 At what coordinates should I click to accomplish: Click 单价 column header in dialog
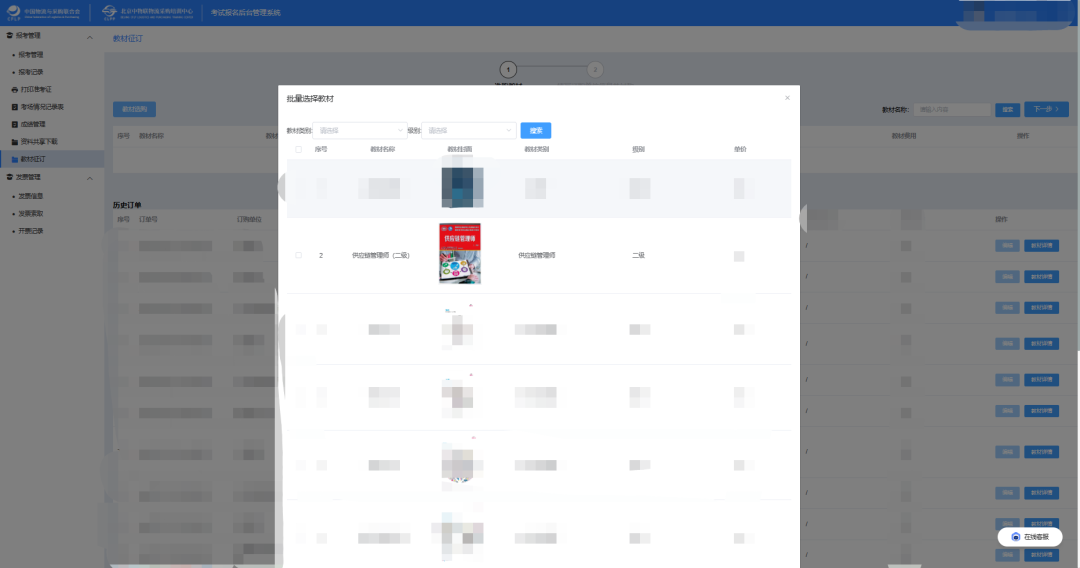click(740, 149)
